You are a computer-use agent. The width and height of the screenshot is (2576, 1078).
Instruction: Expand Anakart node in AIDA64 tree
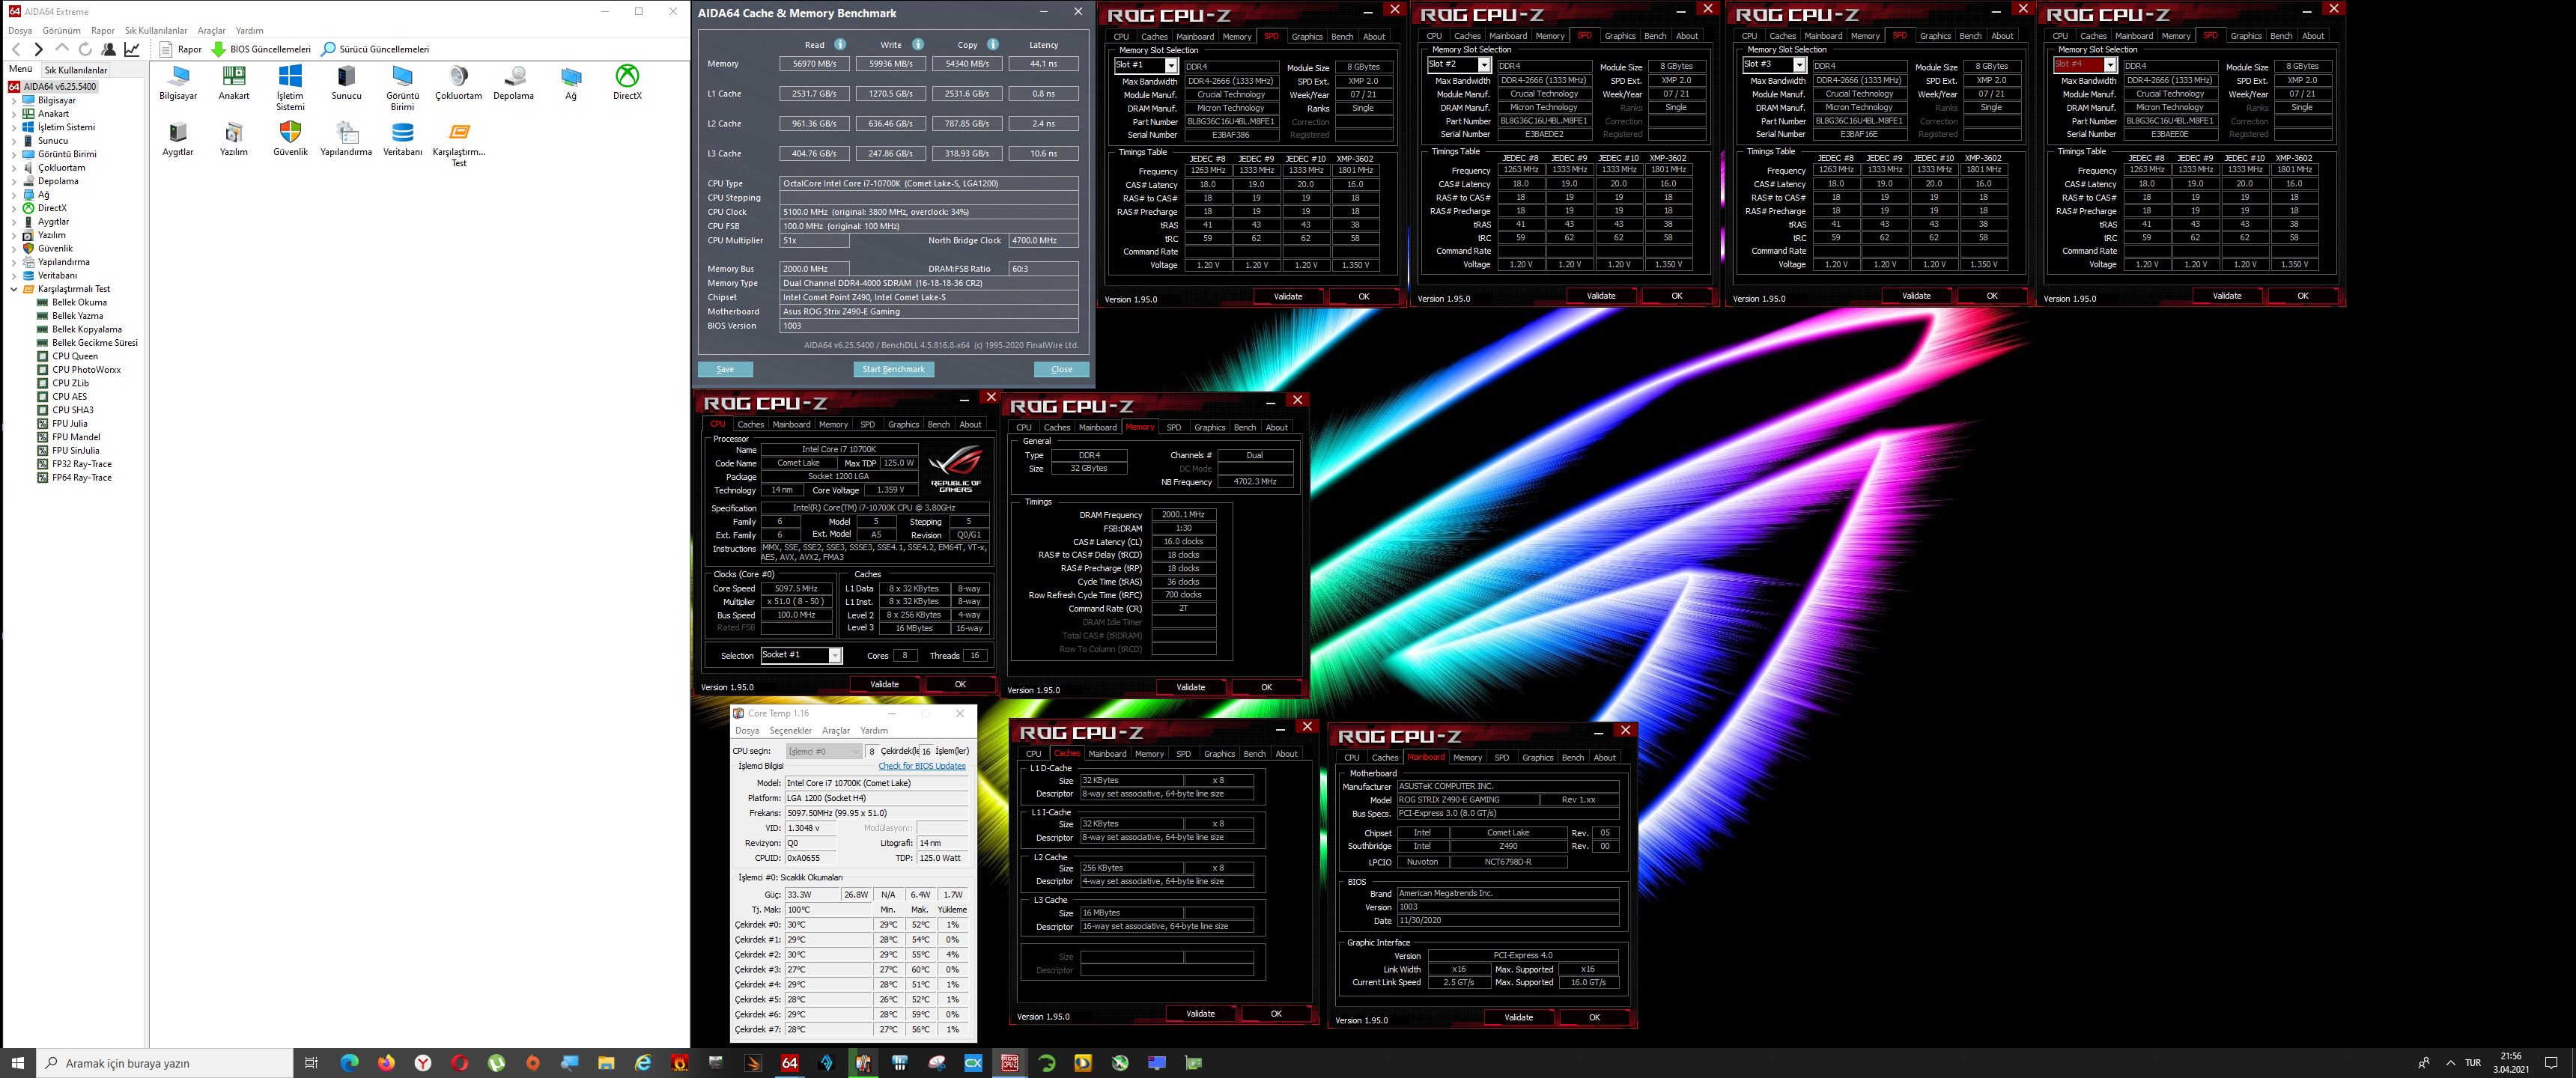click(14, 114)
